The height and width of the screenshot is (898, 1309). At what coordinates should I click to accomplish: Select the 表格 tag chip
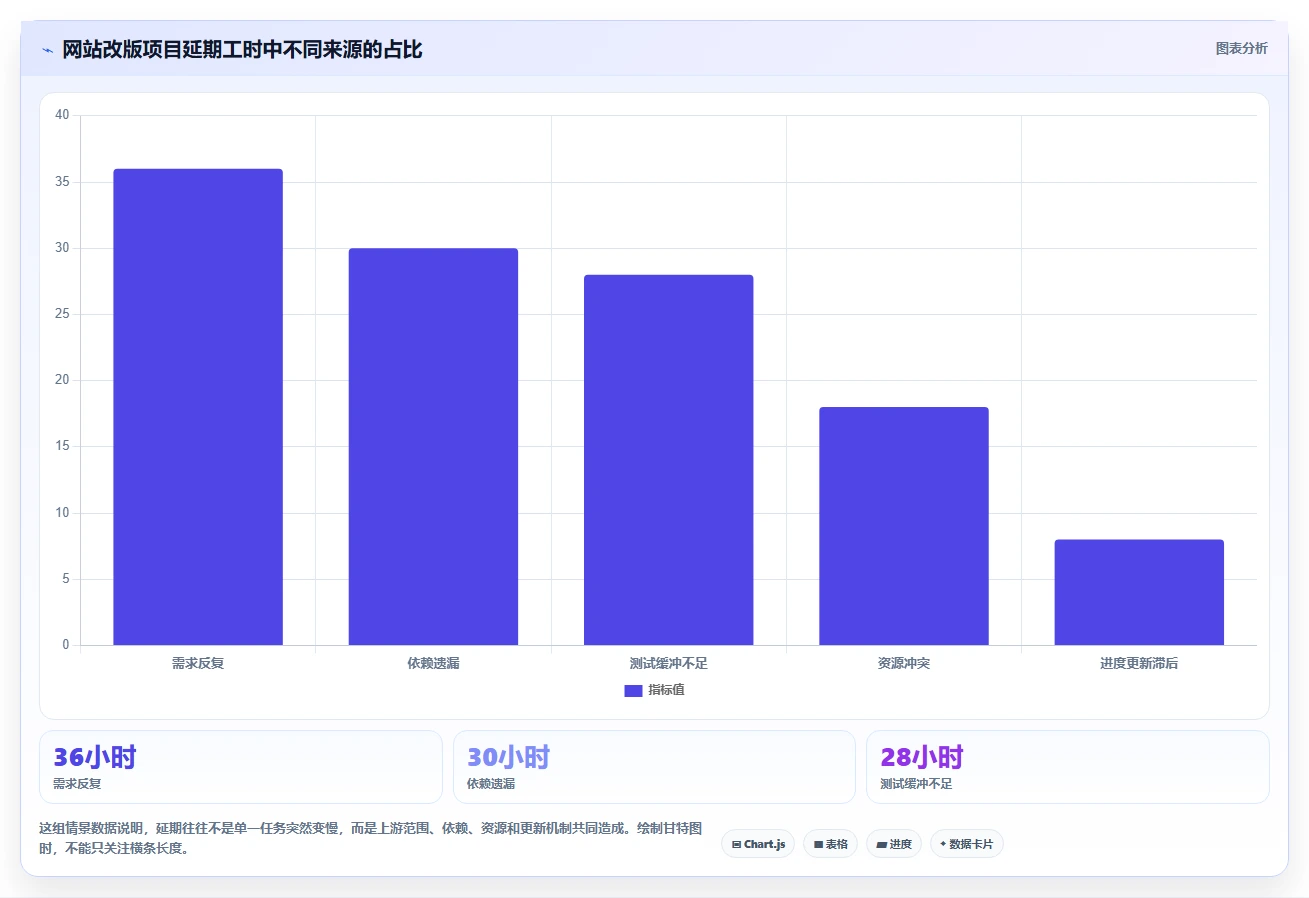(x=830, y=844)
